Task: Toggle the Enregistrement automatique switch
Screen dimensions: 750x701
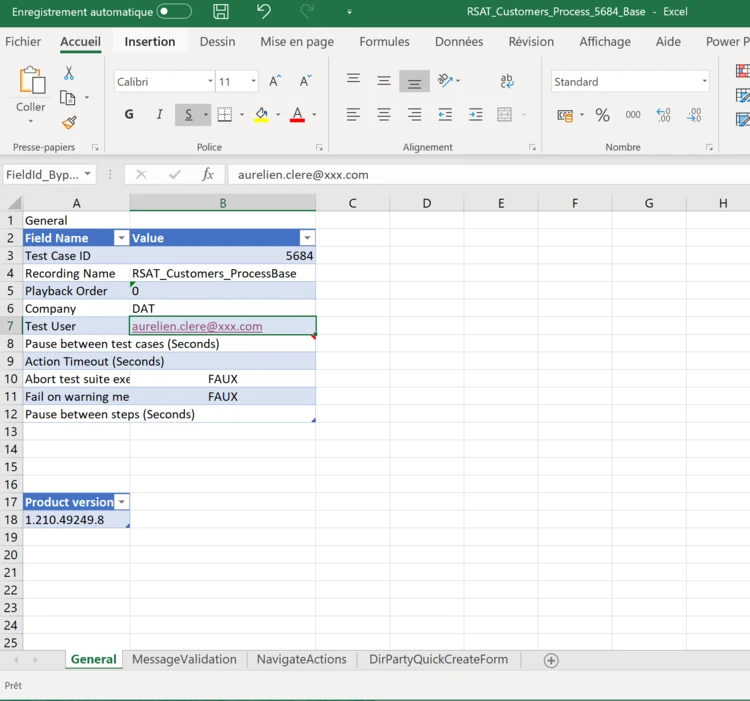Action: 174,12
